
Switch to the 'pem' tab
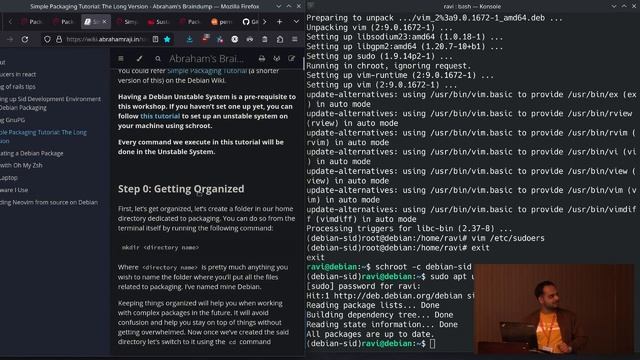(222, 22)
